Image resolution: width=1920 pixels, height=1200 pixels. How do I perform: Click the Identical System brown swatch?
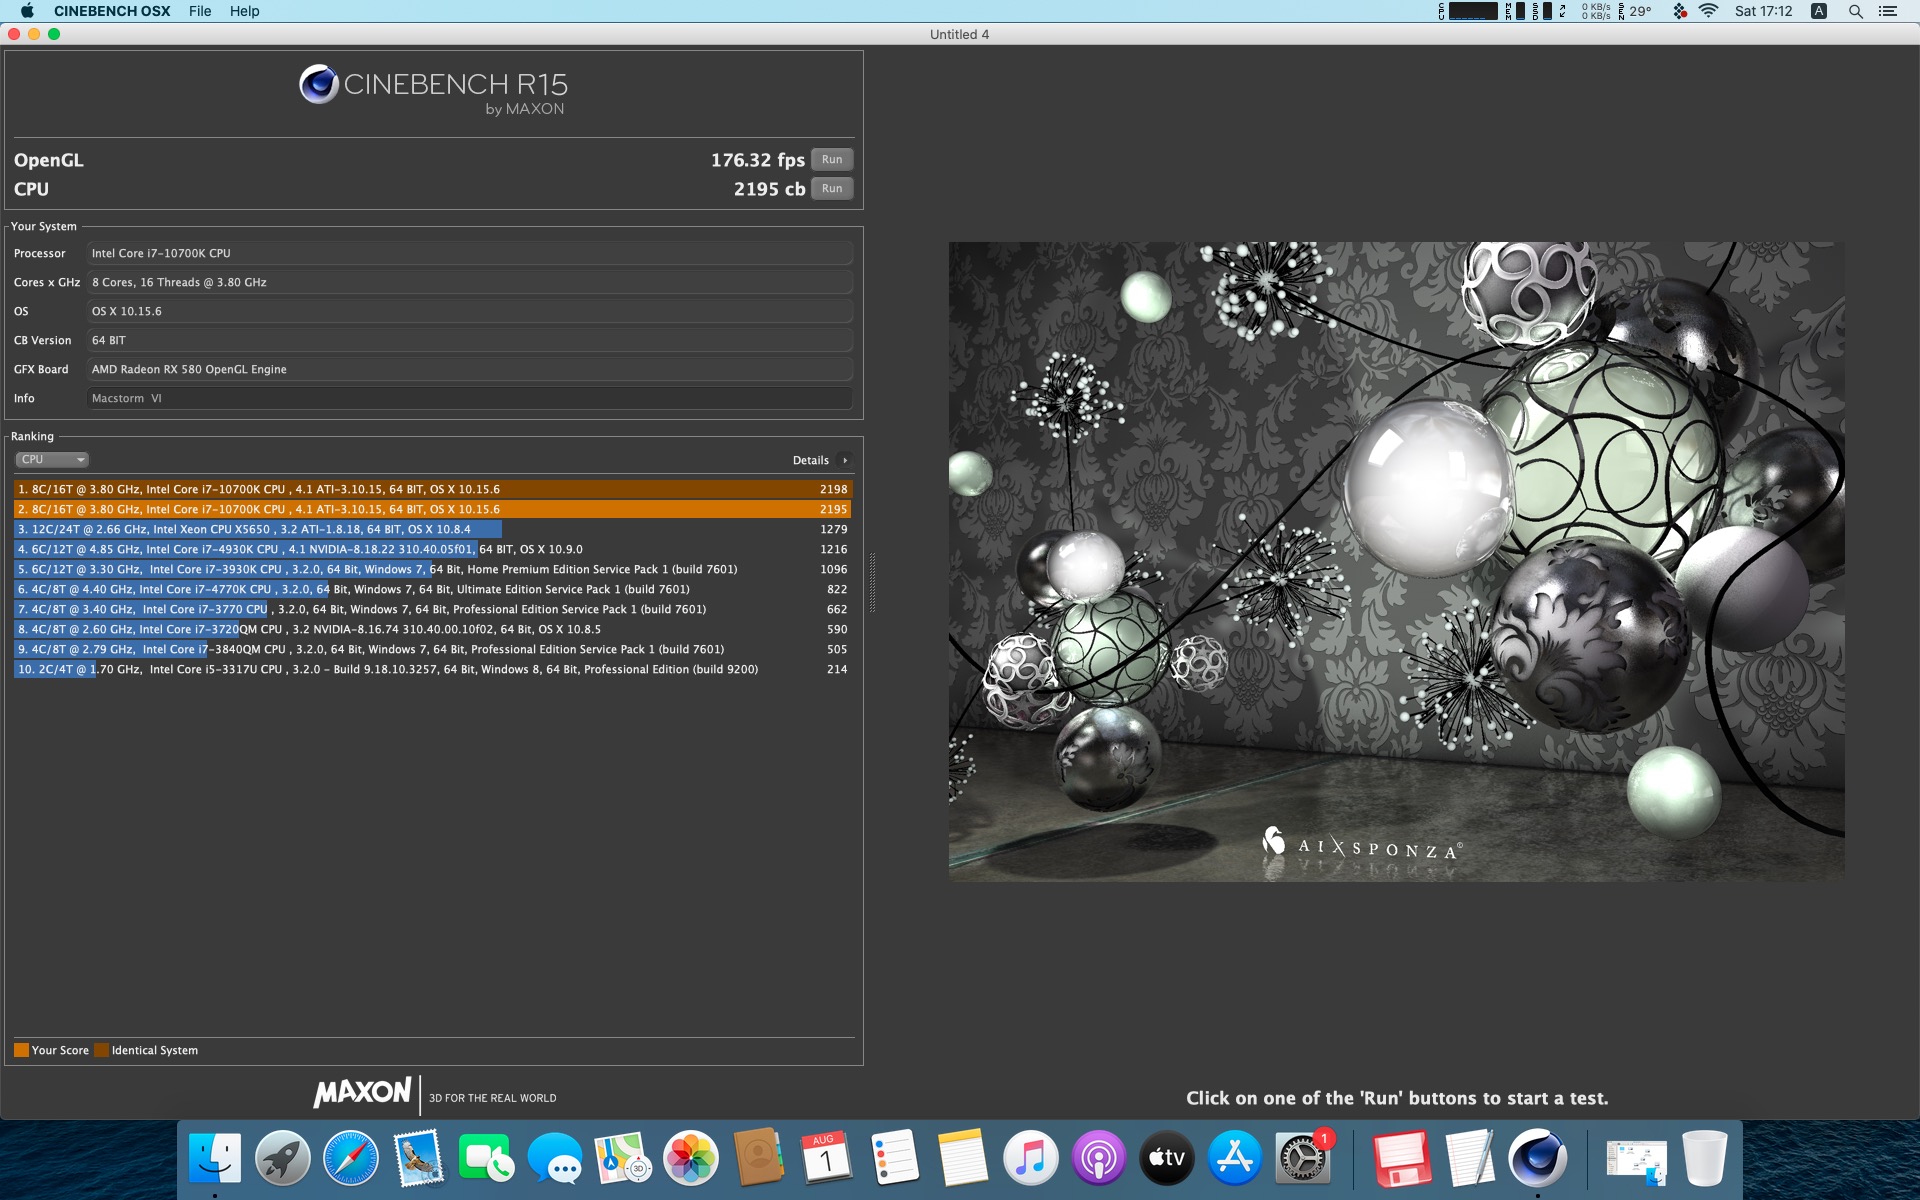101,1050
